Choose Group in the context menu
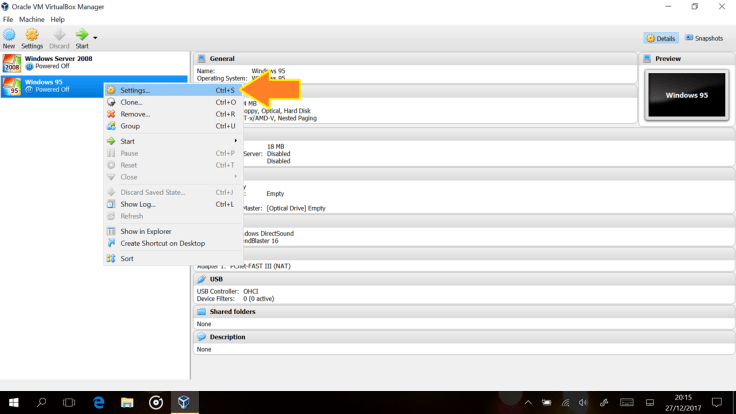Viewport: 736px width, 414px height. pos(130,126)
